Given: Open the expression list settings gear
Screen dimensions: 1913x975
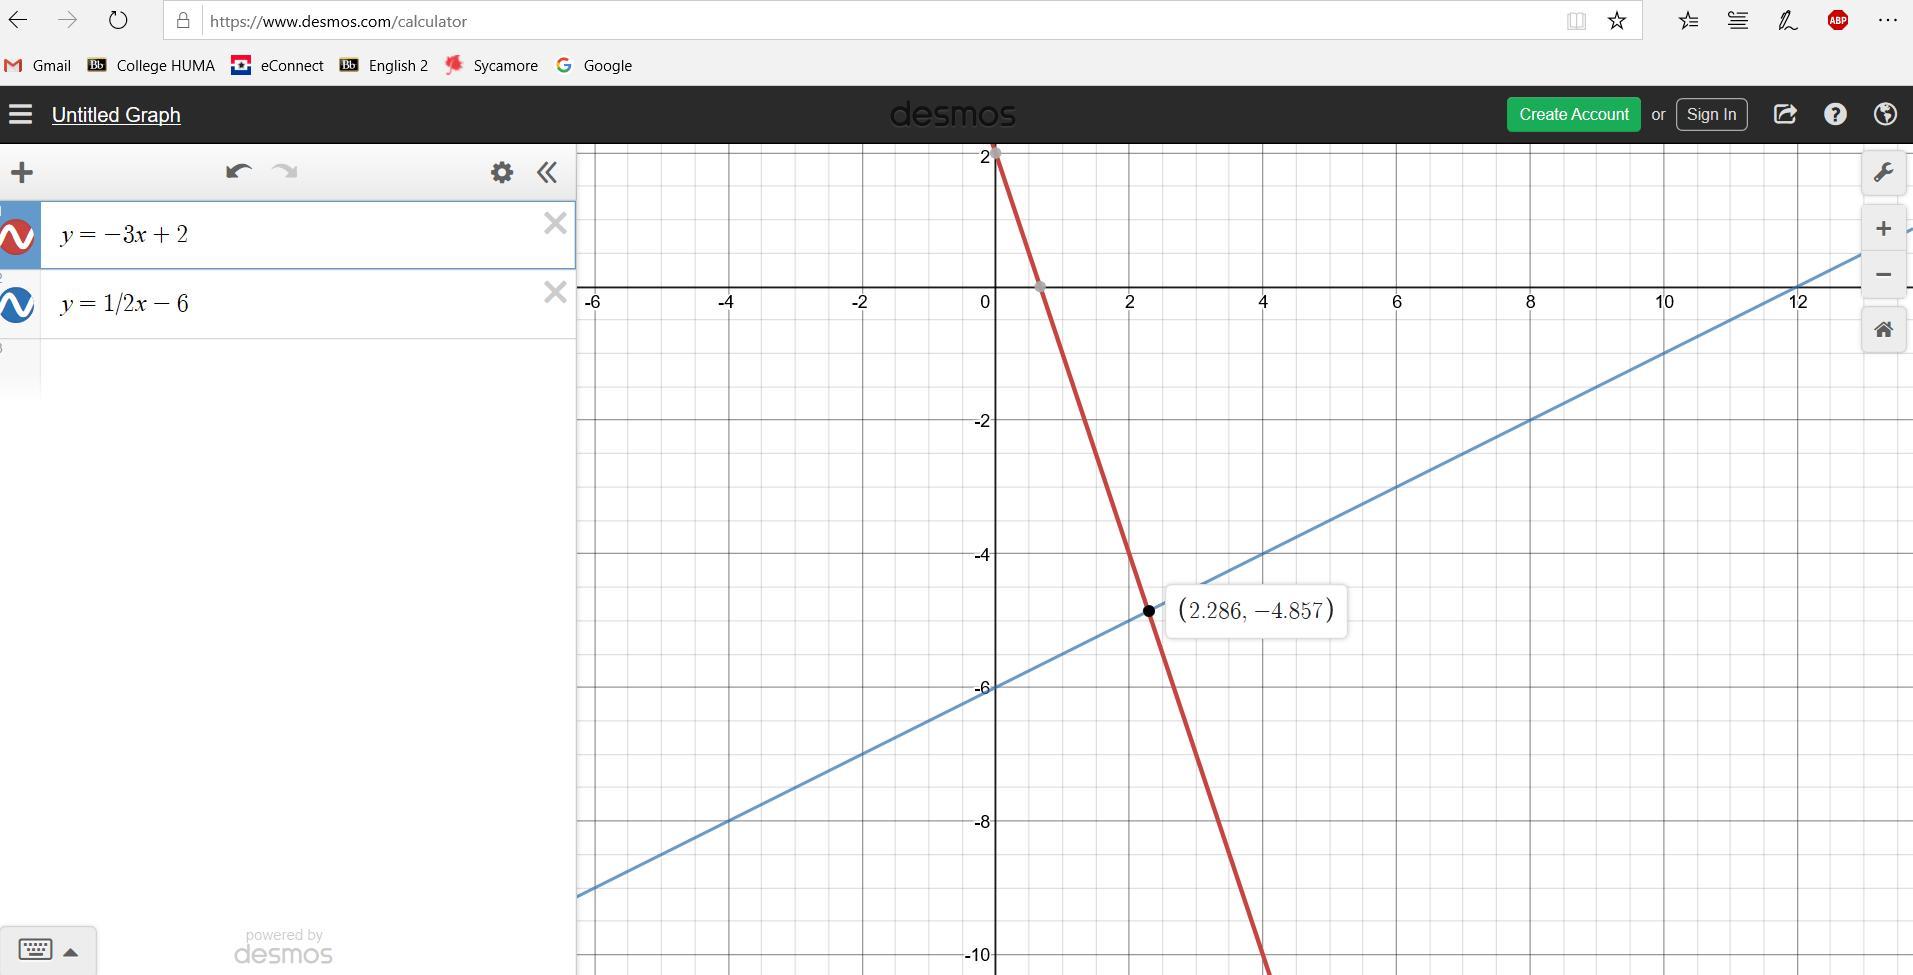Looking at the screenshot, I should click(502, 172).
